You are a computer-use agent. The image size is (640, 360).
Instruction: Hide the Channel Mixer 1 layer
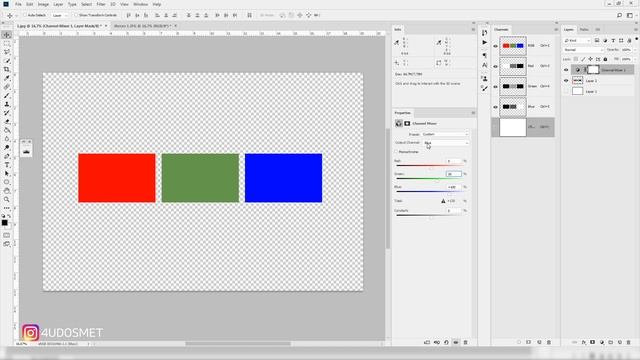(x=566, y=70)
